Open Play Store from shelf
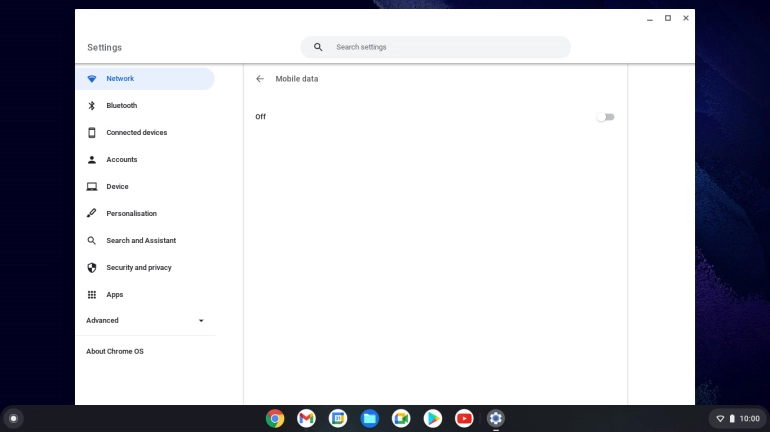Screen dimensions: 770x432 point(432,419)
